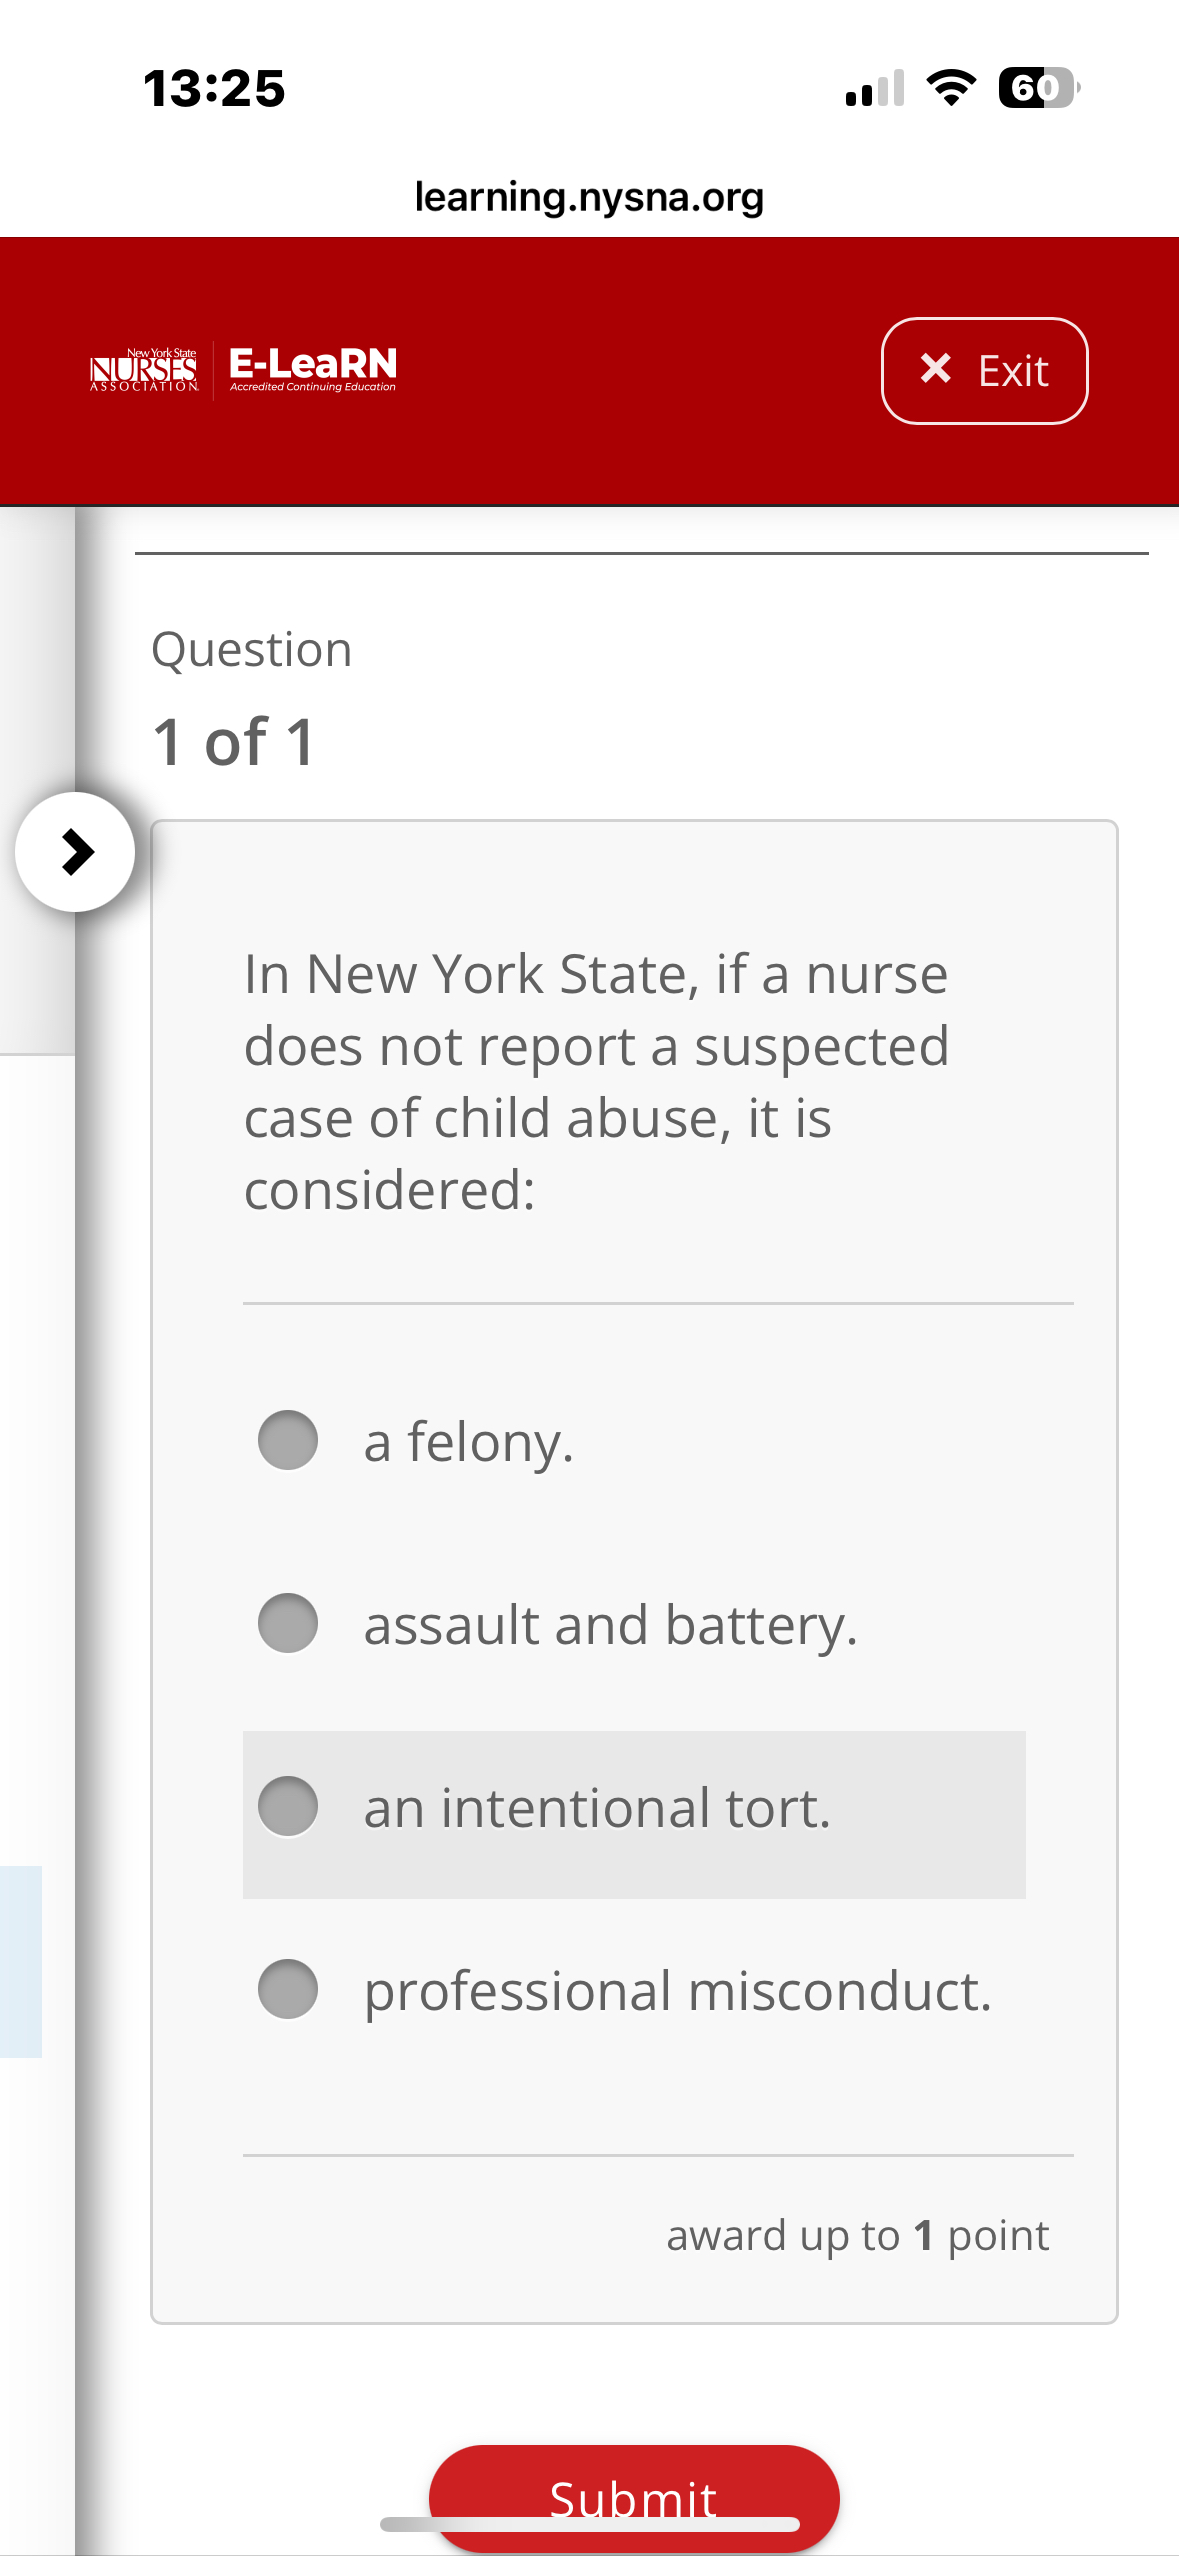Tap the cellular signal bars
This screenshot has height=2556, width=1179.
[875, 89]
